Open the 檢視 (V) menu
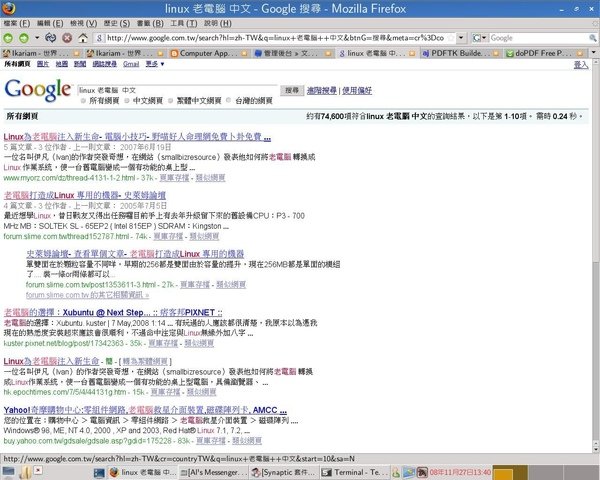This screenshot has height=480, width=600. point(83,23)
